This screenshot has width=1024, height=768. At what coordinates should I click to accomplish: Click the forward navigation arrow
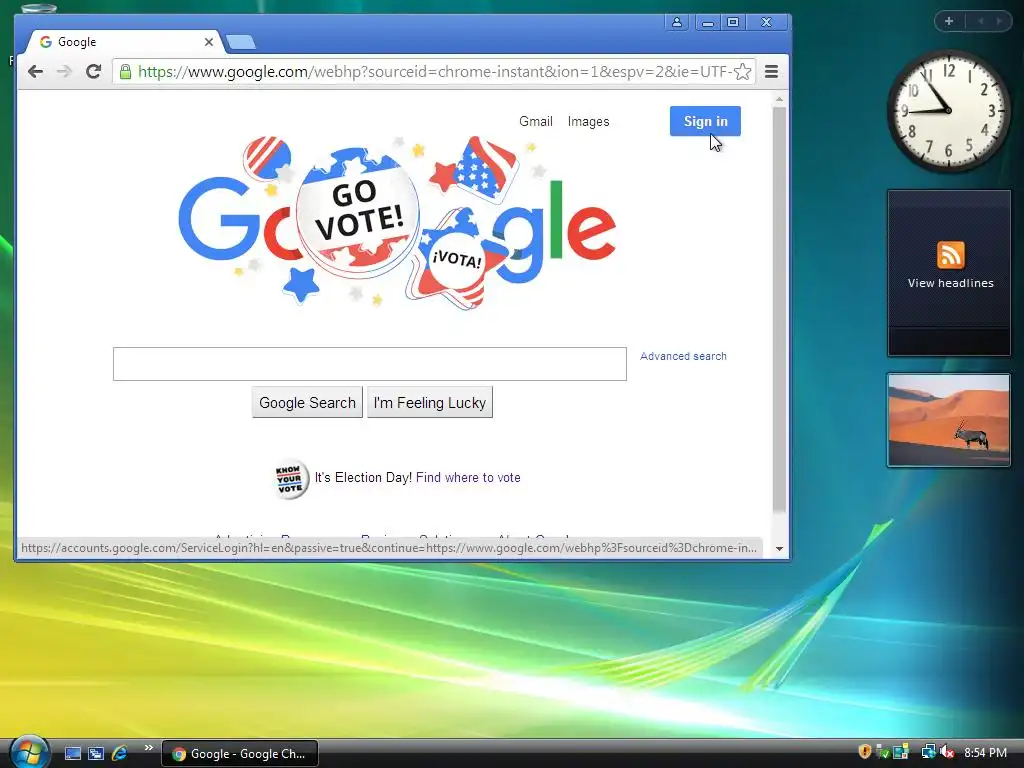64,72
